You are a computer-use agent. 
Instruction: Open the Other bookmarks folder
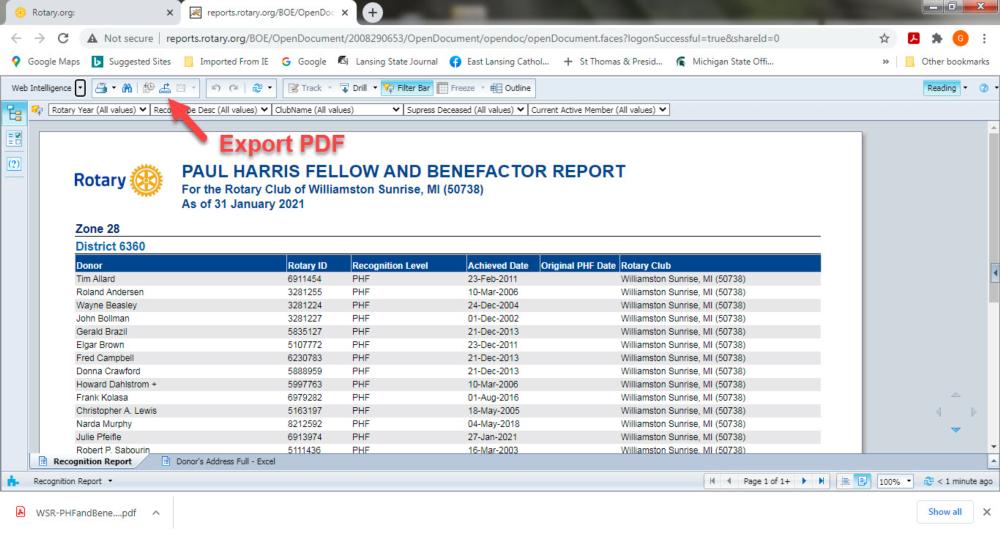[x=946, y=62]
